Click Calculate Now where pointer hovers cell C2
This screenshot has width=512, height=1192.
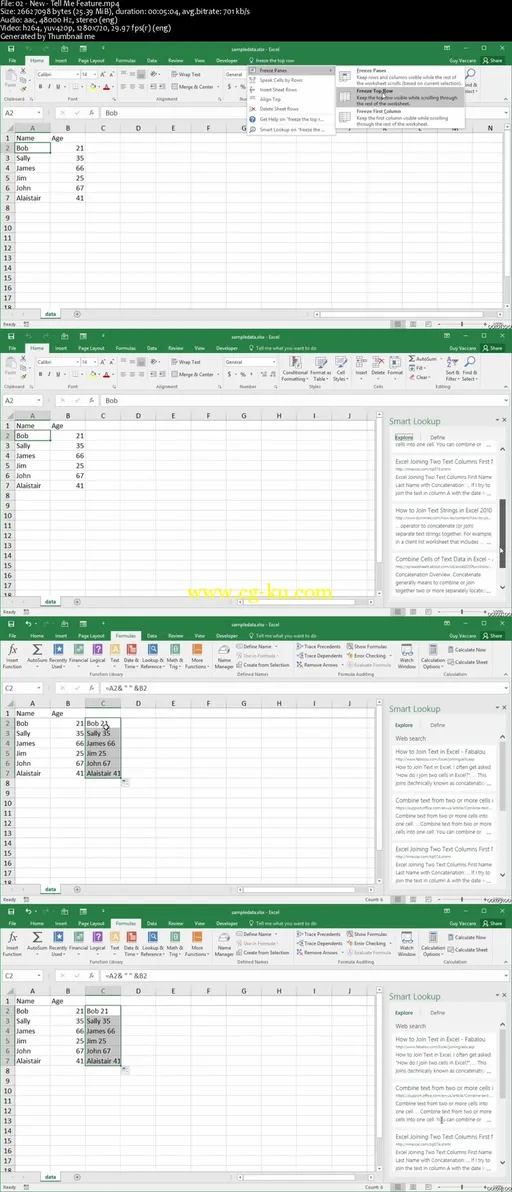coord(468,651)
